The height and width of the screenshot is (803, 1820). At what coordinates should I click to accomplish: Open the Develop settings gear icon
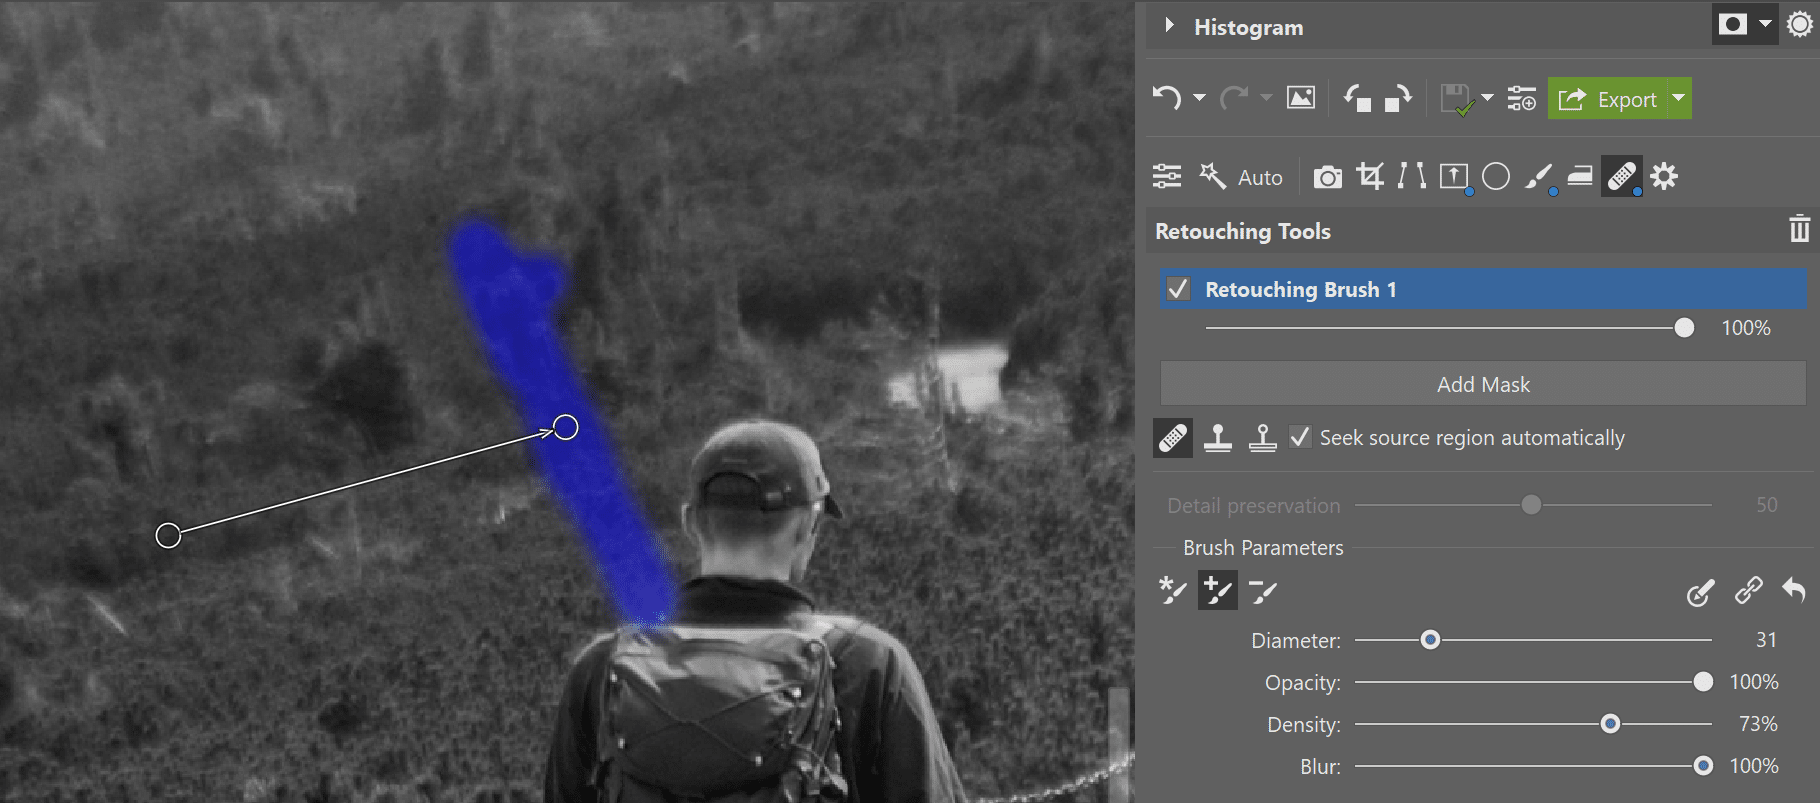(x=1664, y=177)
